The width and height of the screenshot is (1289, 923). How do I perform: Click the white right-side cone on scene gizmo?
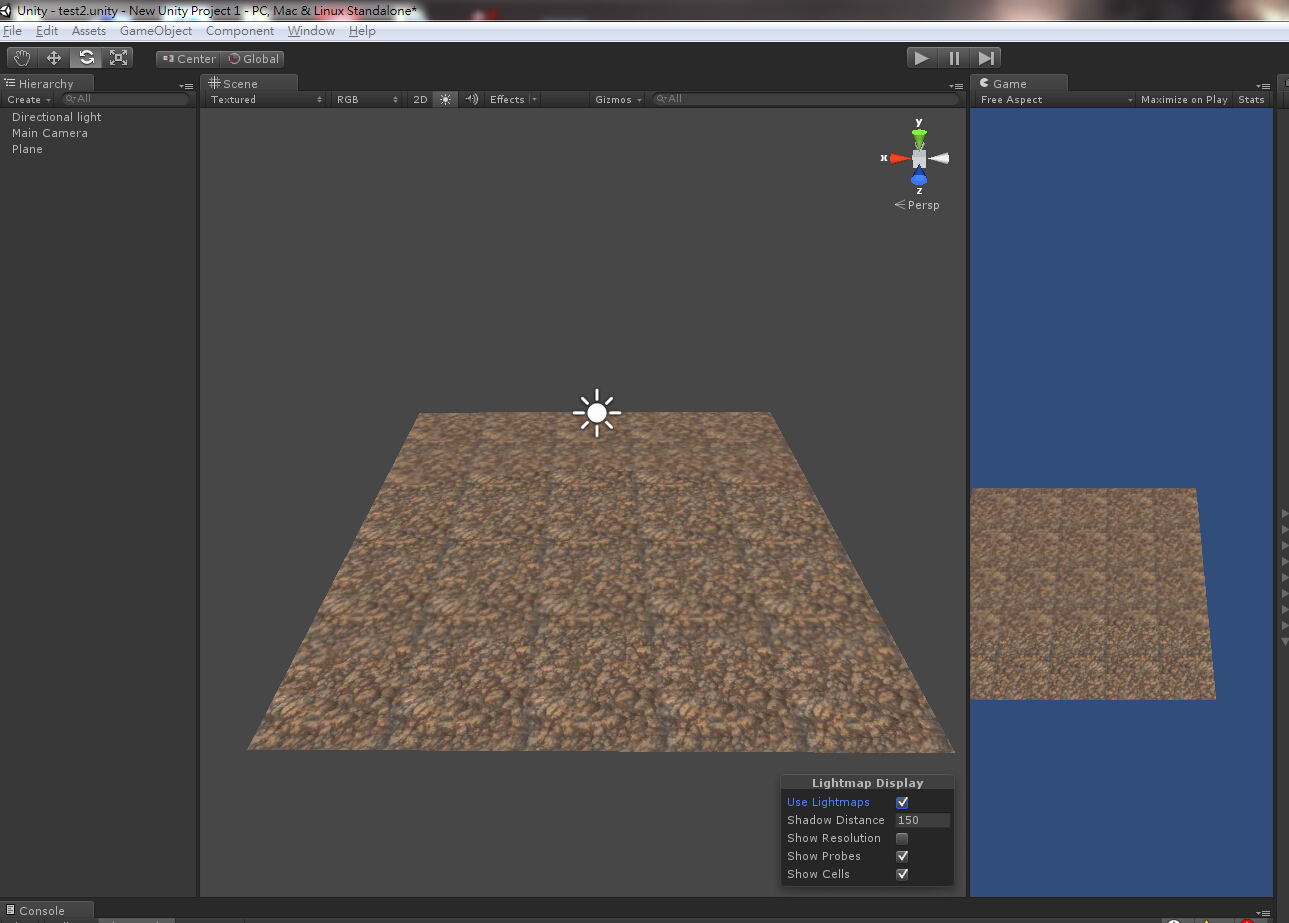tap(939, 158)
